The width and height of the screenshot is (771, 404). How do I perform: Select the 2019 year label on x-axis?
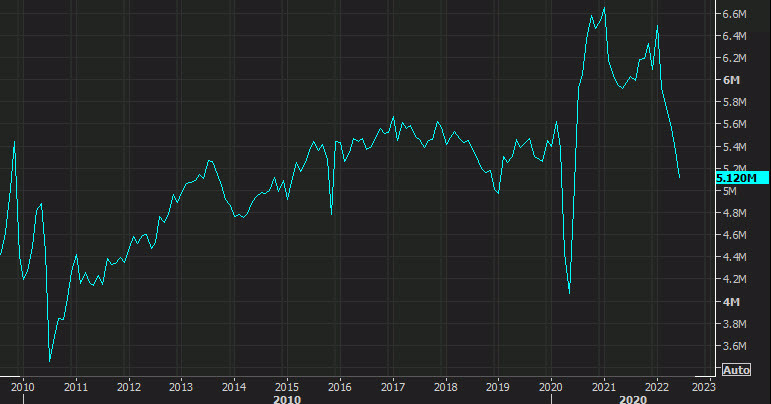pyautogui.click(x=498, y=386)
